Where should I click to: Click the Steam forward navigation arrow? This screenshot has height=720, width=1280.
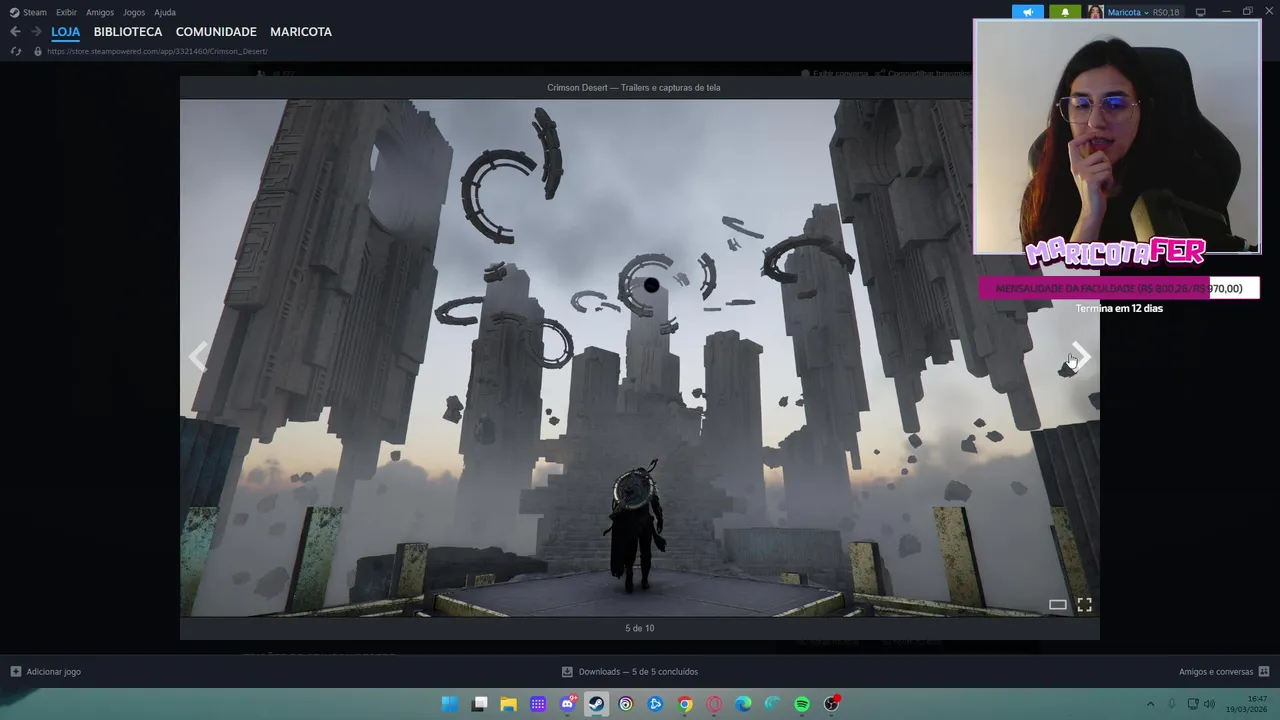point(36,32)
